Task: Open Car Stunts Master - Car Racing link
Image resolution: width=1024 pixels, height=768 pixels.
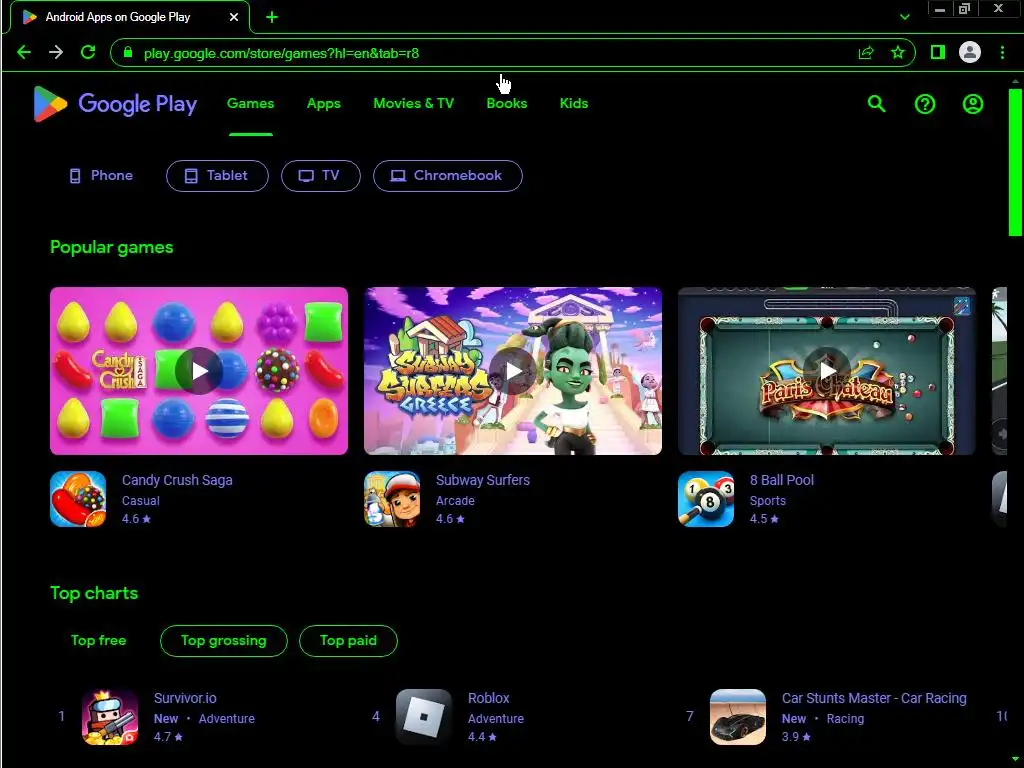Action: coord(874,698)
